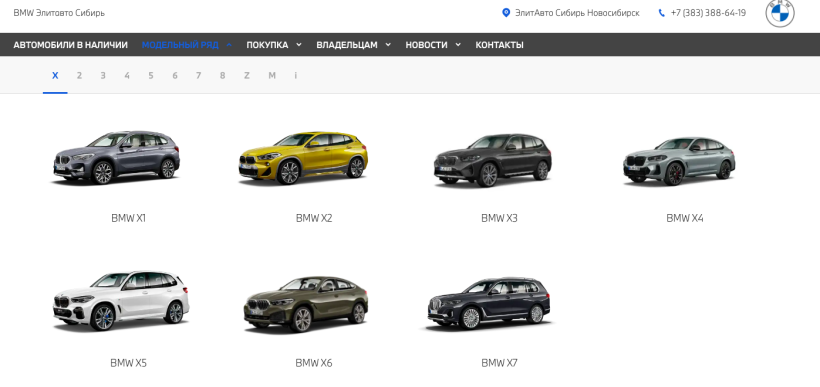This screenshot has height=387, width=820.
Task: Open the BMW X3 label link
Action: coord(499,219)
